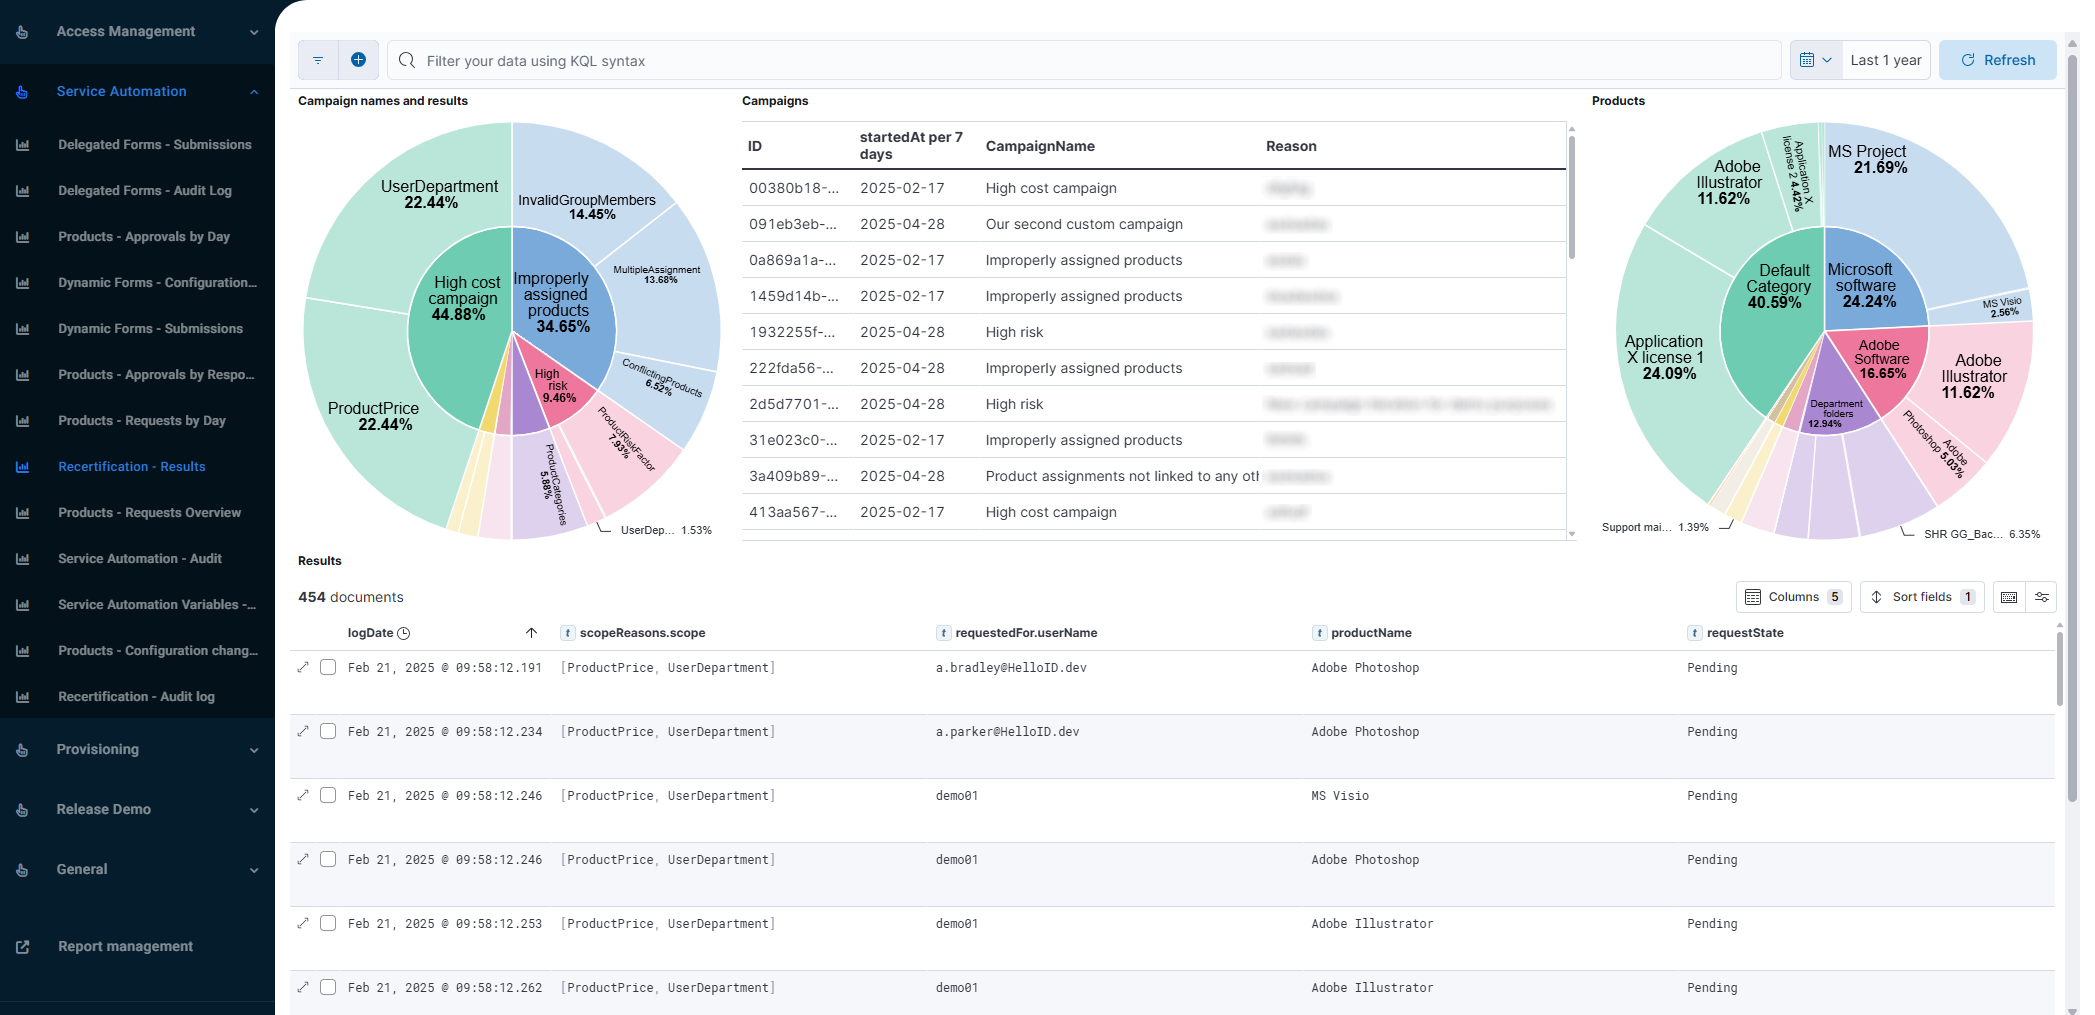Open Products - Requests Overview dashboard
The image size is (2095, 1015).
point(149,513)
